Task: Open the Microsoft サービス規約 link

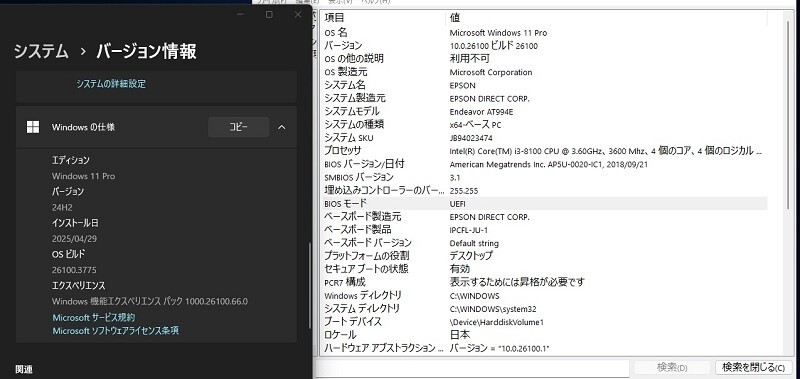Action: click(x=93, y=317)
